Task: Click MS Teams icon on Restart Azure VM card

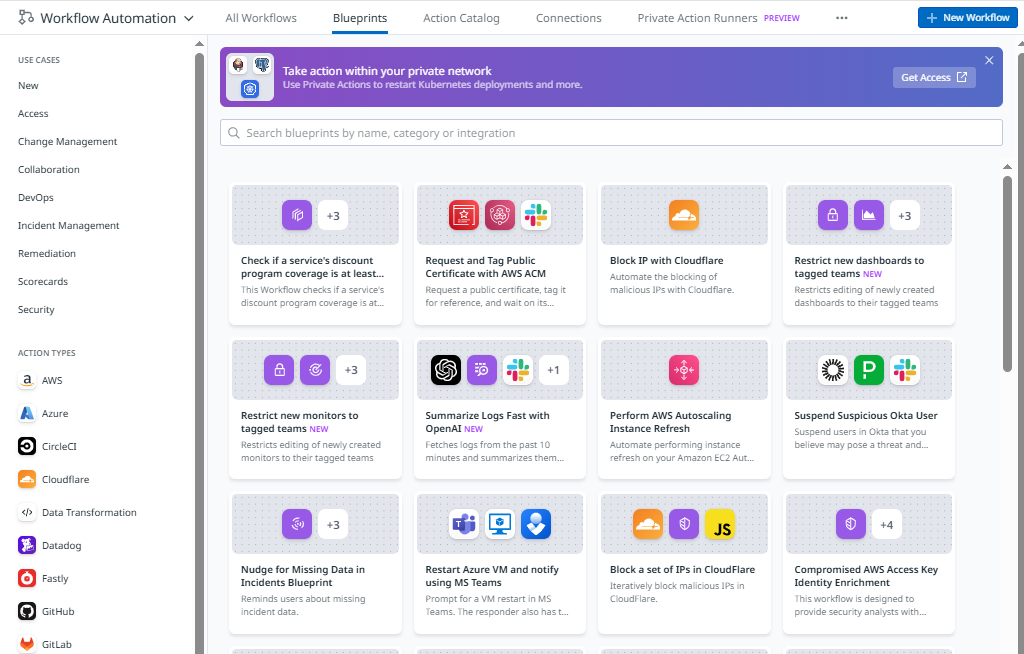Action: tap(464, 524)
